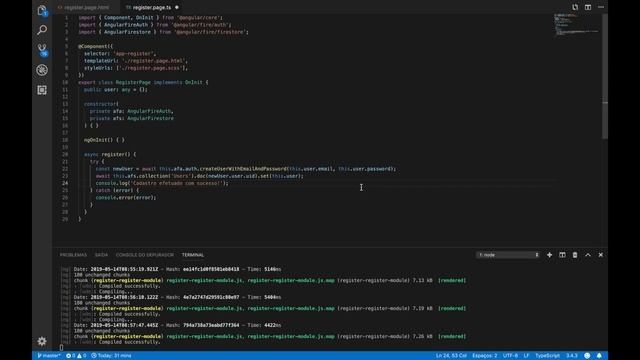Screen dimensions: 640x360
Task: Open the Debug view in the activity bar
Action: pyautogui.click(x=42, y=70)
